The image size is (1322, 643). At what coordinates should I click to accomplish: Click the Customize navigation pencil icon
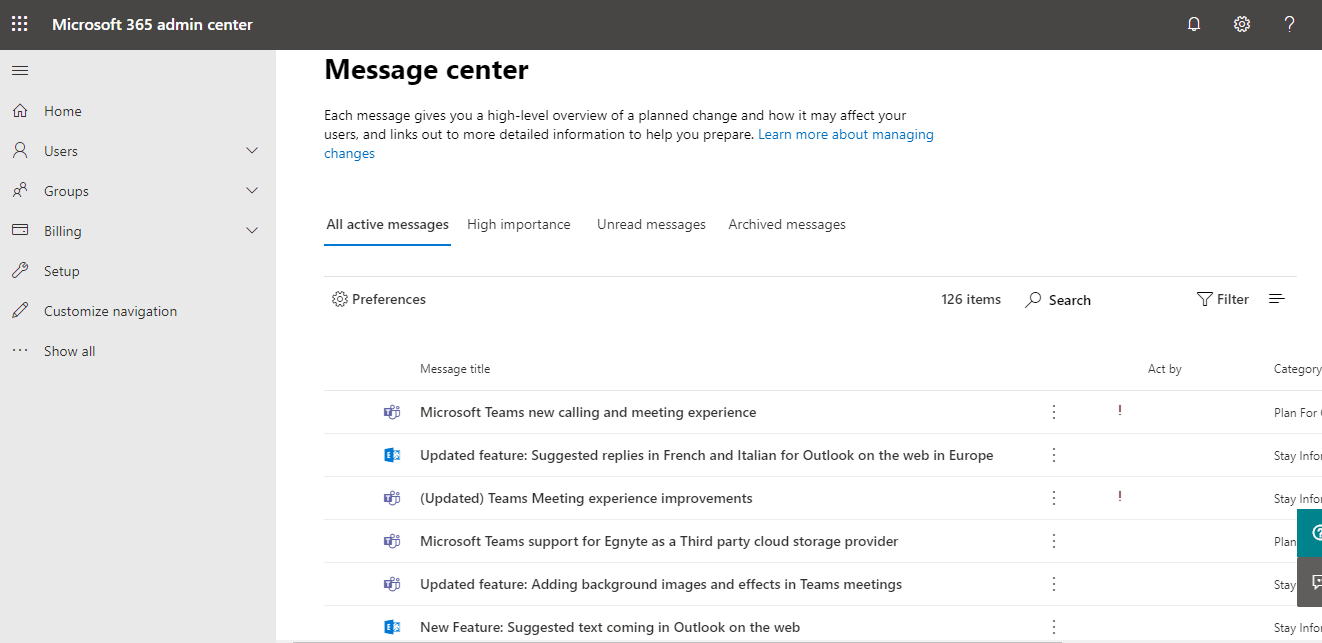click(20, 311)
